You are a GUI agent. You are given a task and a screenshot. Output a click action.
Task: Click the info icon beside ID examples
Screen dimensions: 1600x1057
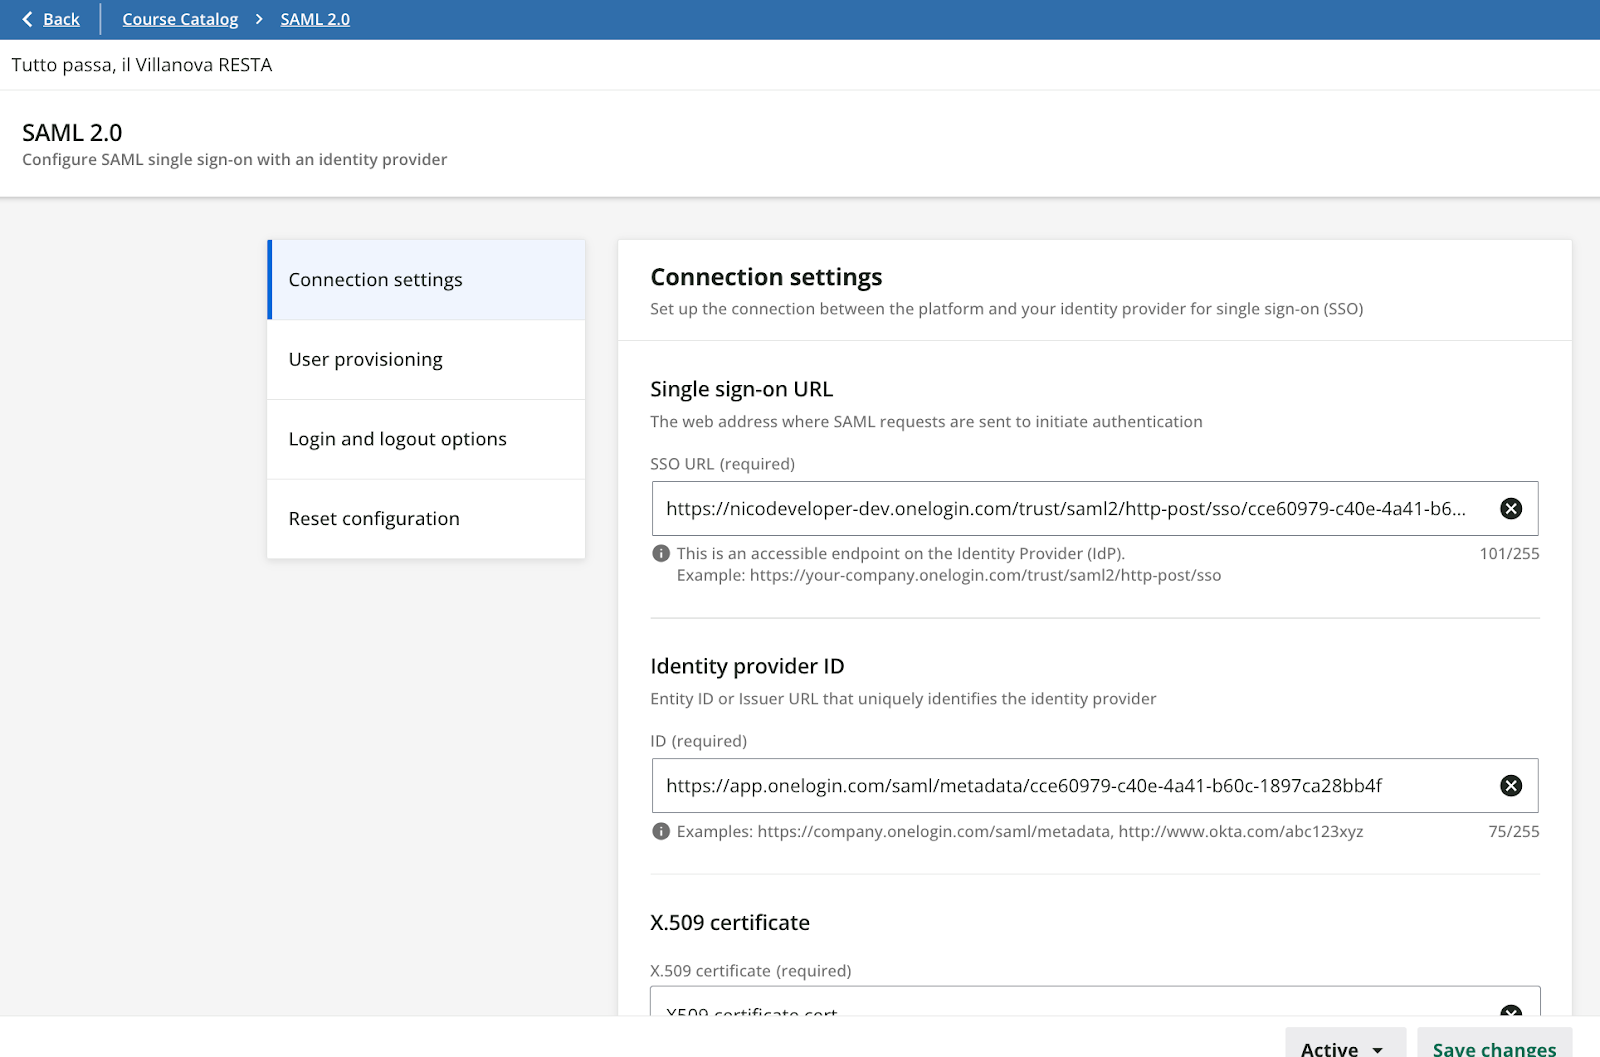661,832
